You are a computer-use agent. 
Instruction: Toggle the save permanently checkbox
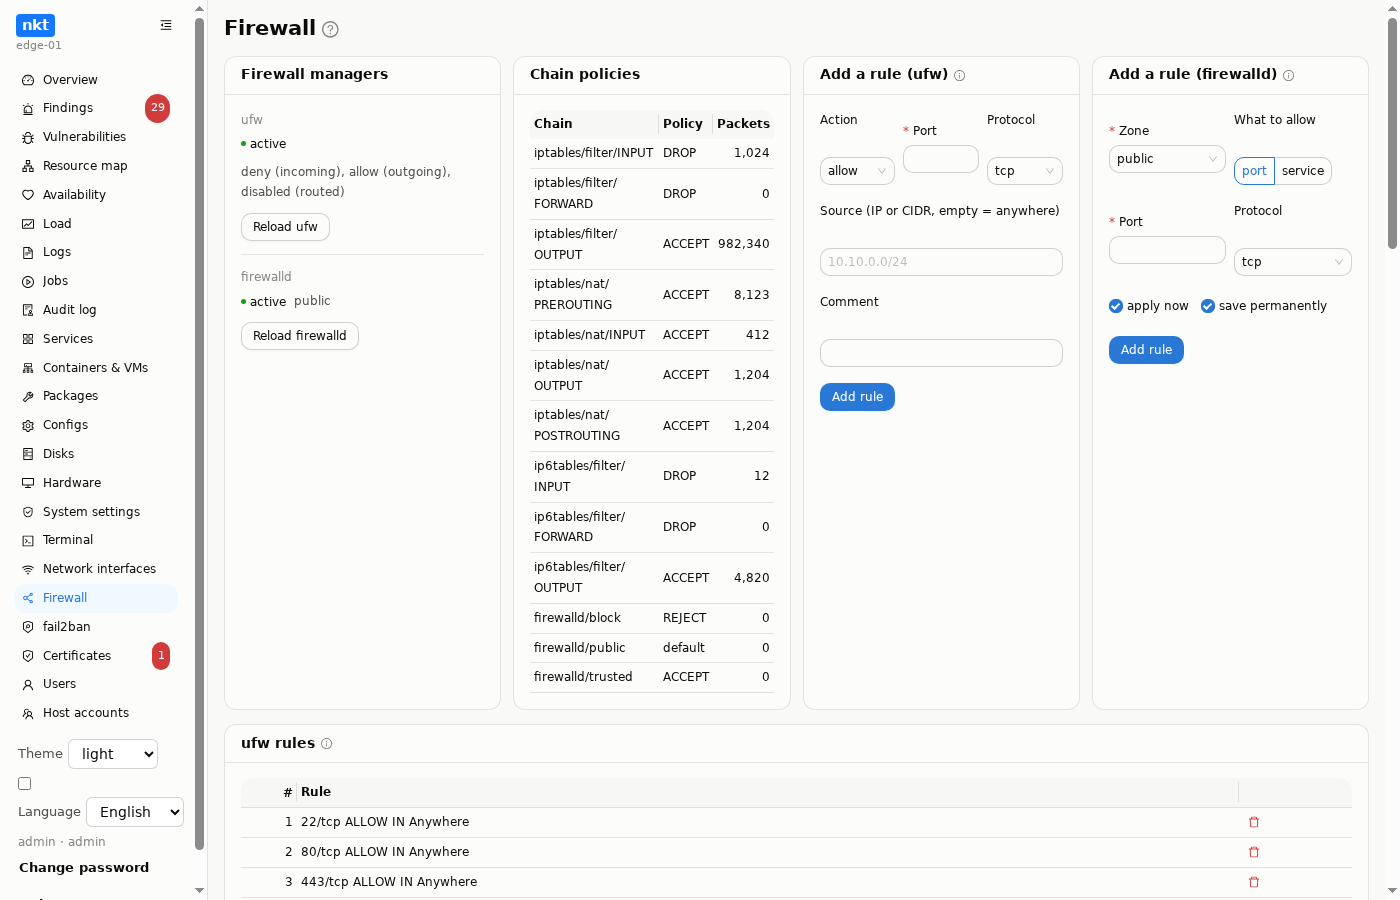coord(1208,306)
